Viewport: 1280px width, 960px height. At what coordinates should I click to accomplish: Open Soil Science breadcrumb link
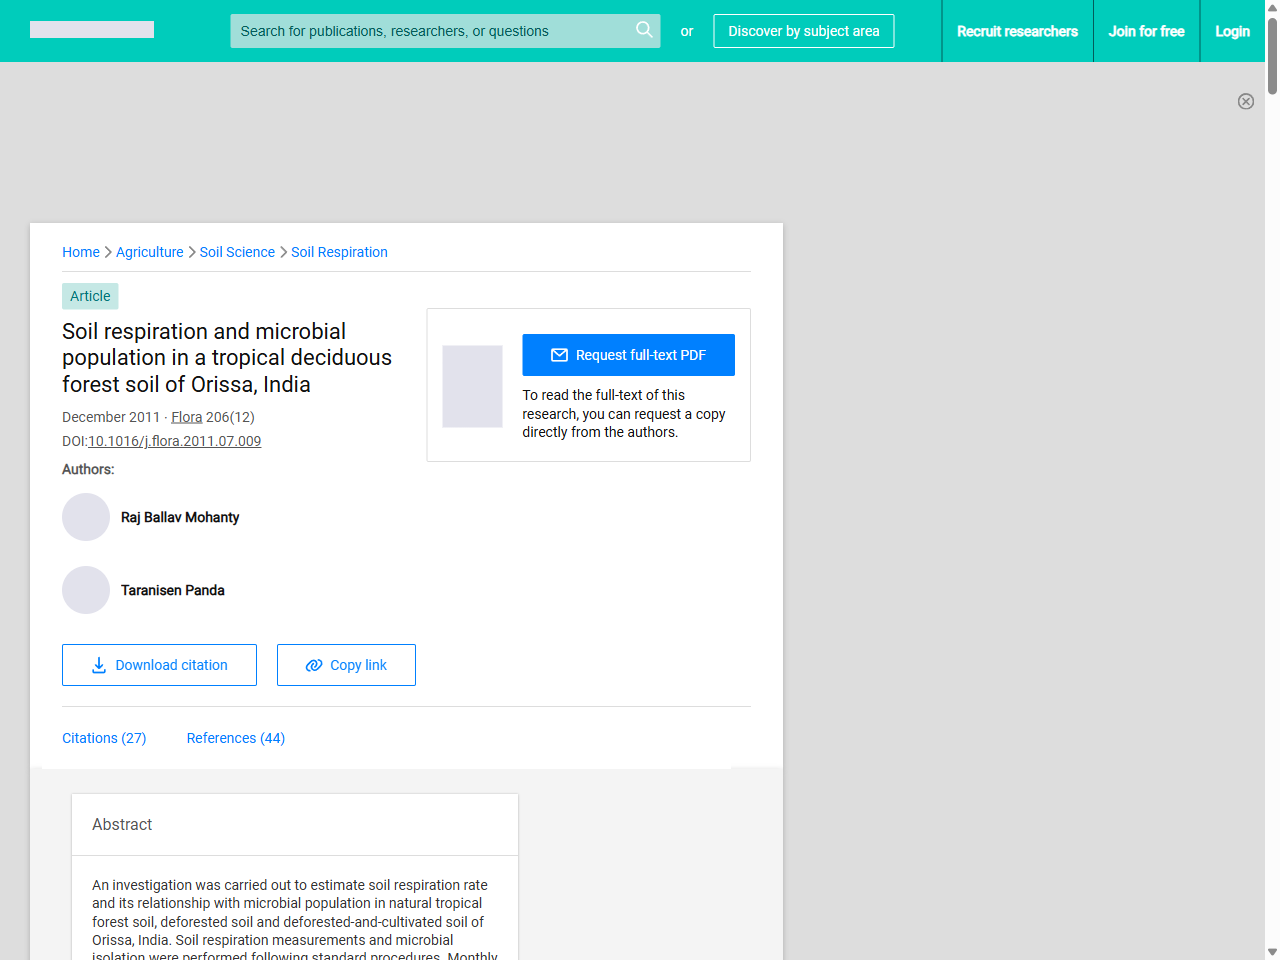tap(237, 252)
